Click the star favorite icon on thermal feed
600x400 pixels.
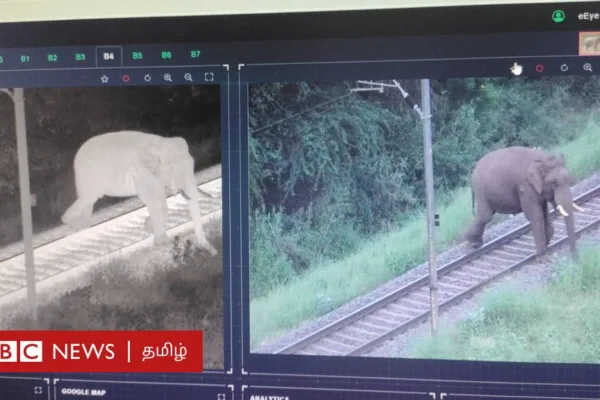(104, 78)
